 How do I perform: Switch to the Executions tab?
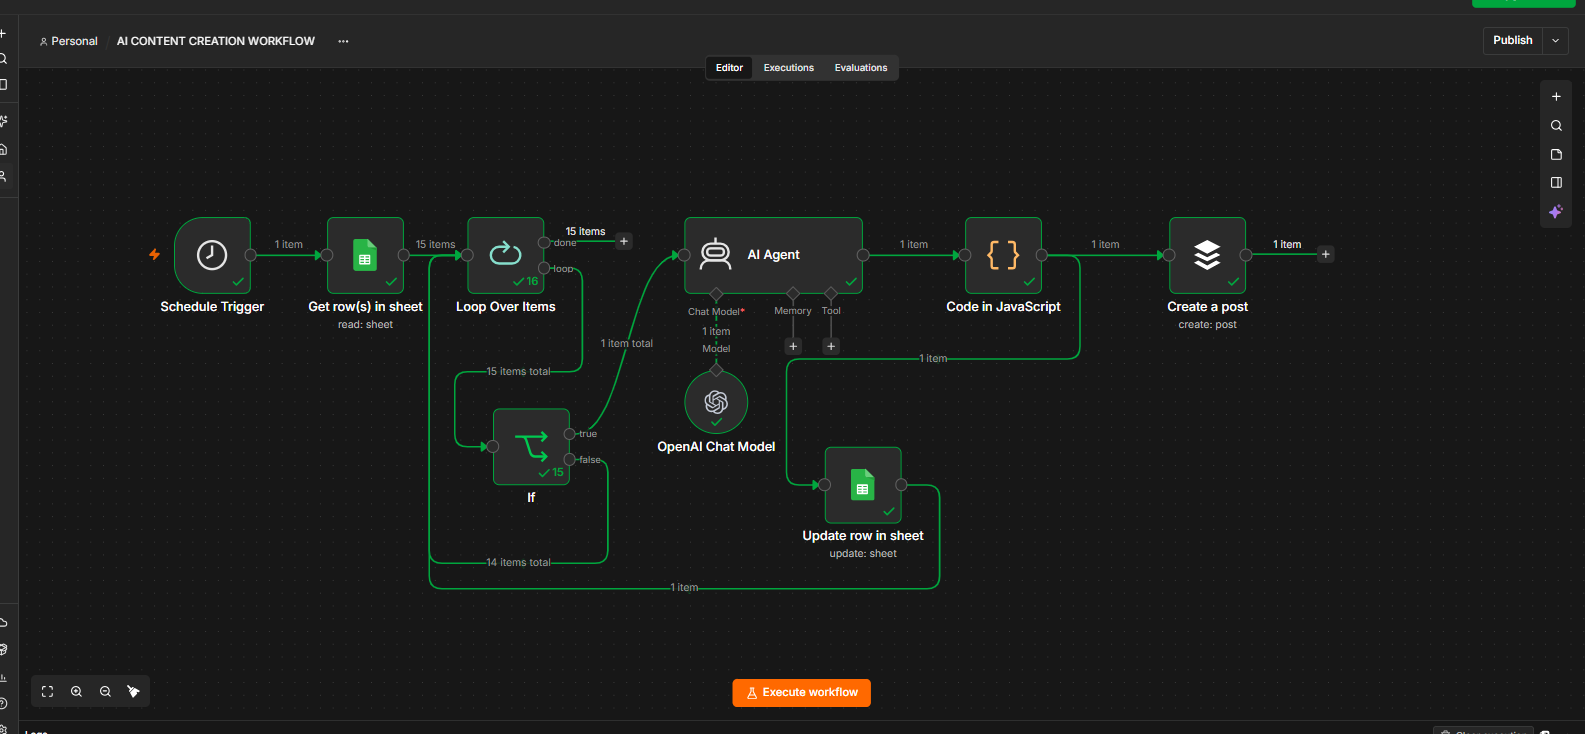[x=789, y=68]
